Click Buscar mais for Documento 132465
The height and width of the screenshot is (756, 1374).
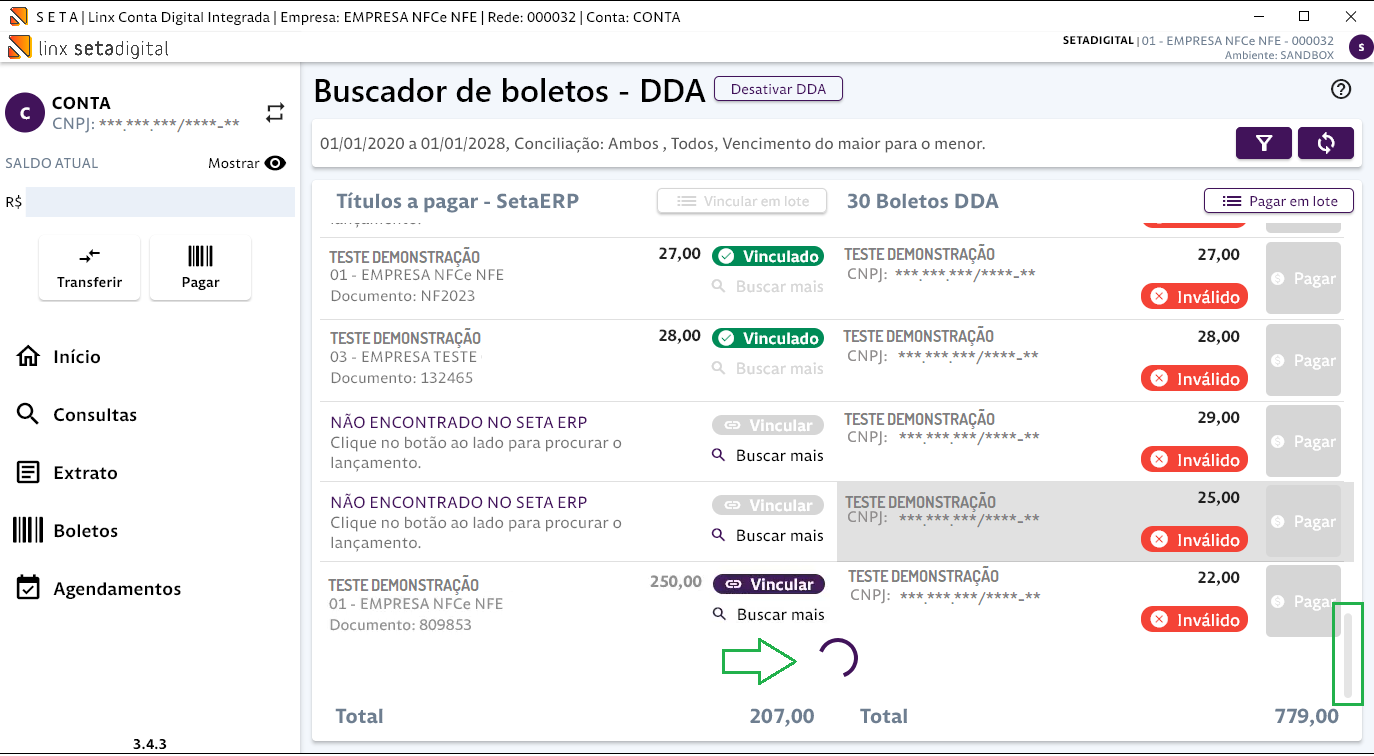[768, 369]
